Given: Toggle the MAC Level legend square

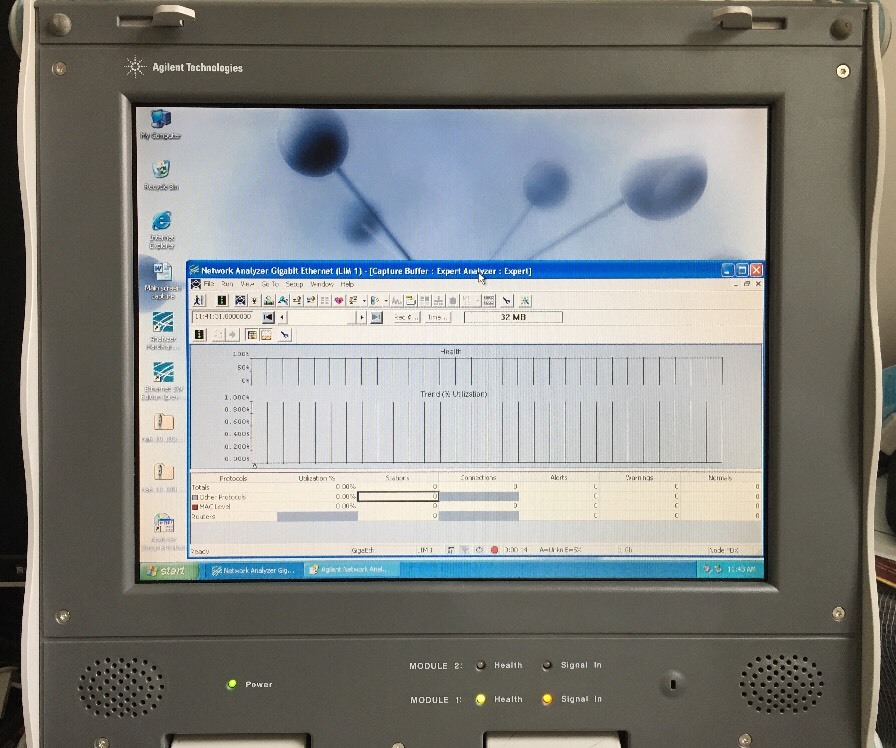Looking at the screenshot, I should pyautogui.click(x=194, y=504).
